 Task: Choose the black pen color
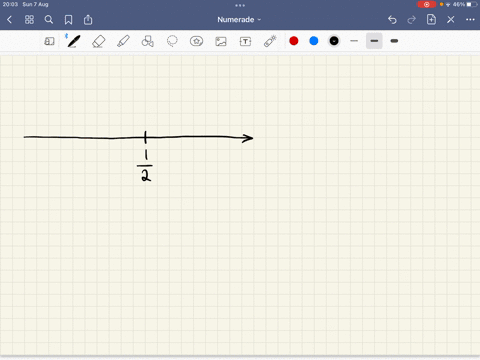point(334,41)
